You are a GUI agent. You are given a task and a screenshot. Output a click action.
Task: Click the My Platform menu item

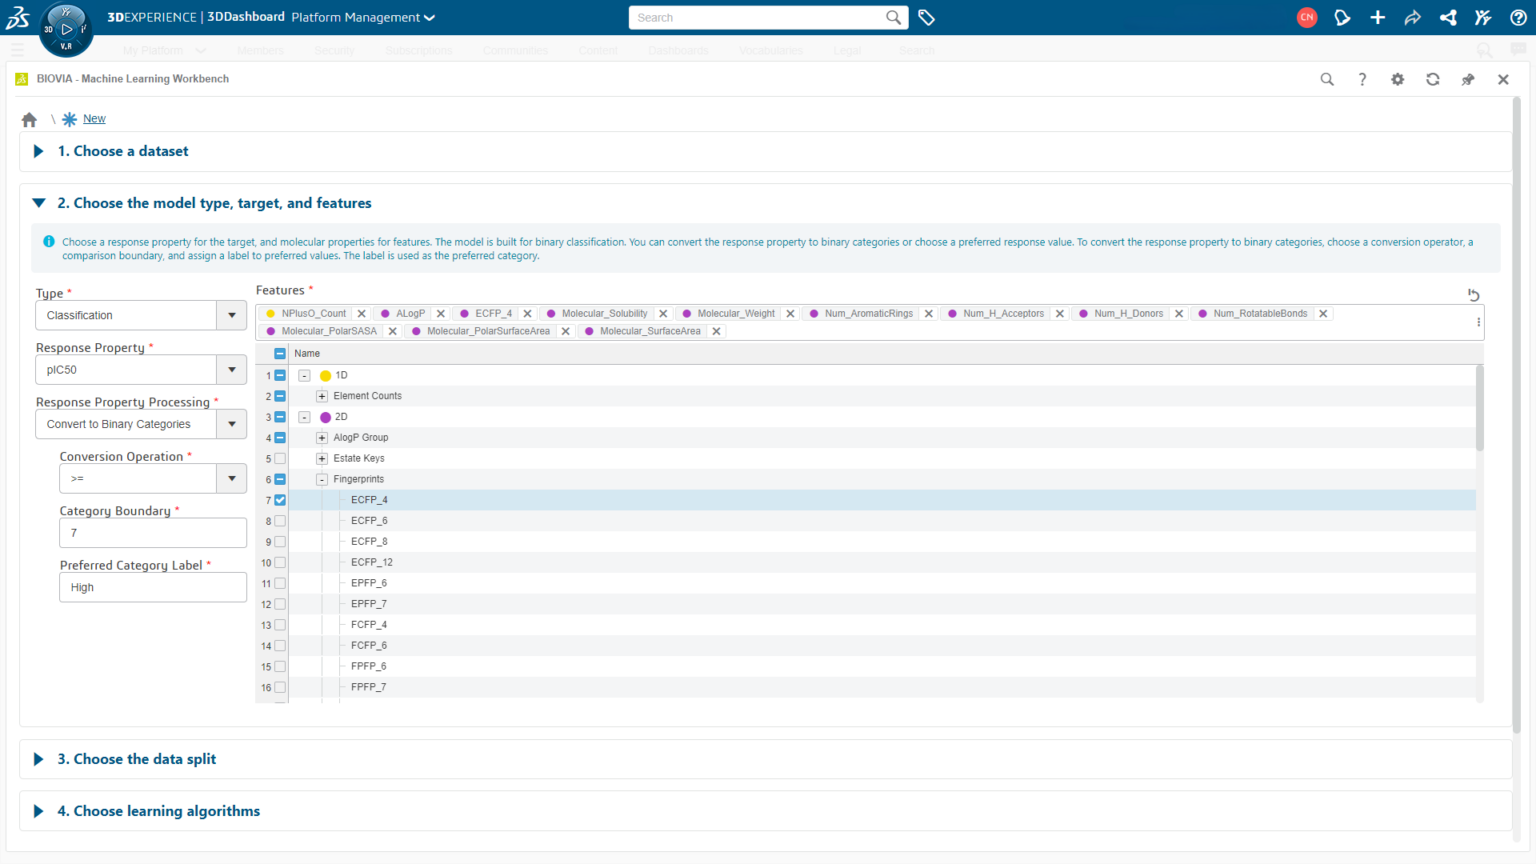[153, 50]
